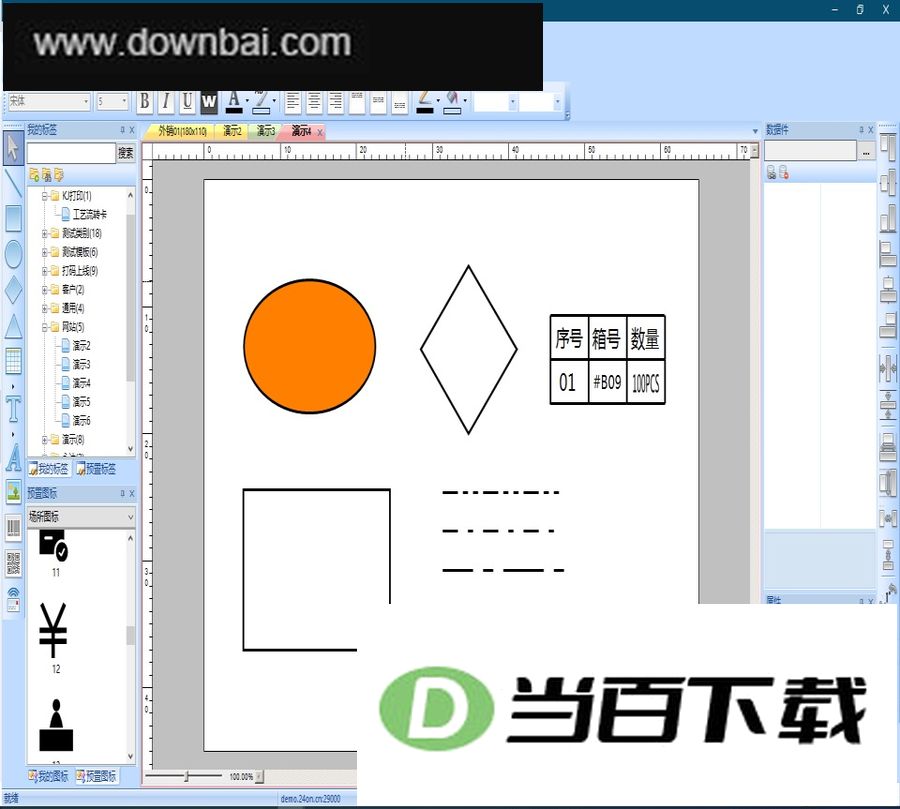Click the align left edges icon

pyautogui.click(x=887, y=254)
